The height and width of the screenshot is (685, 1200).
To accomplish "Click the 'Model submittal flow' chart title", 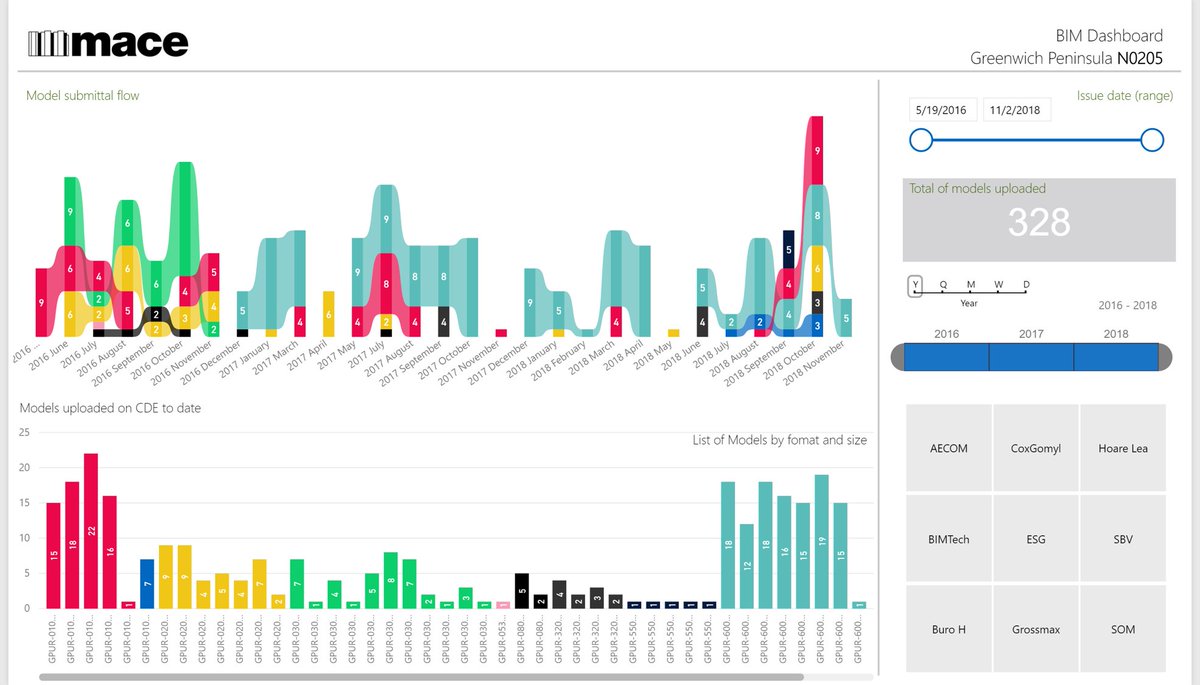I will point(83,96).
